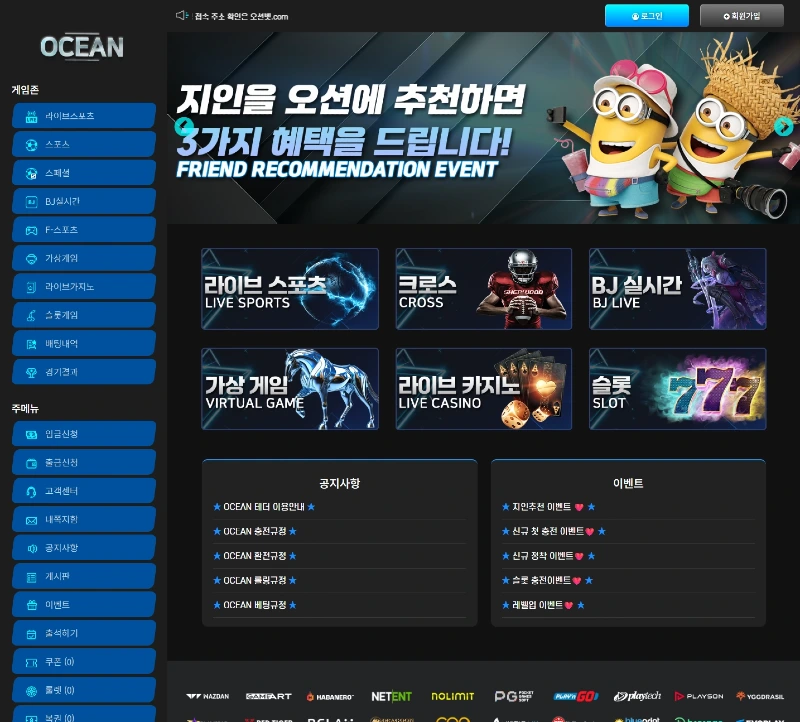This screenshot has height=722, width=800.
Task: Click the blue 로그인 button
Action: (646, 16)
